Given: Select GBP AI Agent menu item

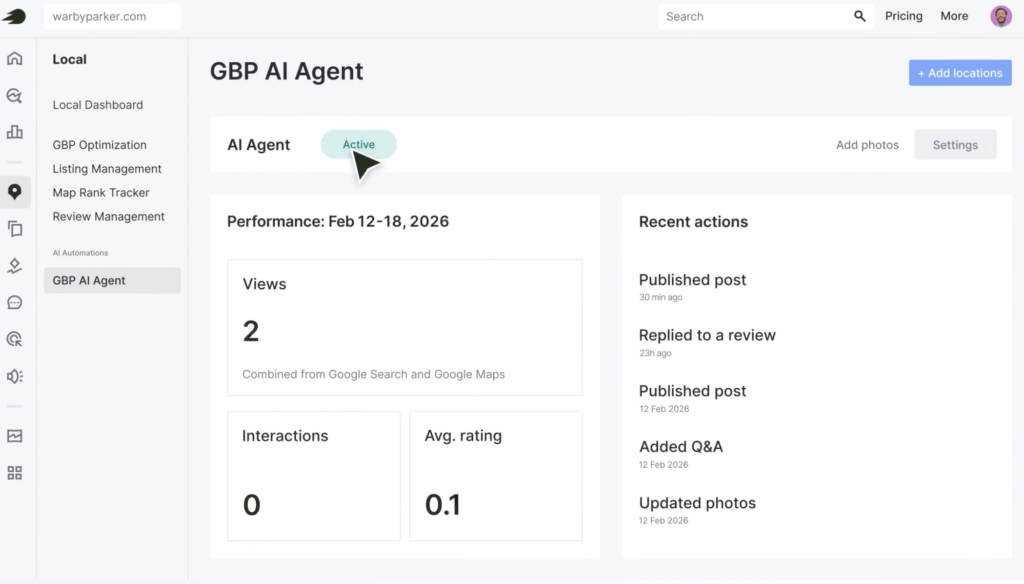Looking at the screenshot, I should pyautogui.click(x=112, y=280).
